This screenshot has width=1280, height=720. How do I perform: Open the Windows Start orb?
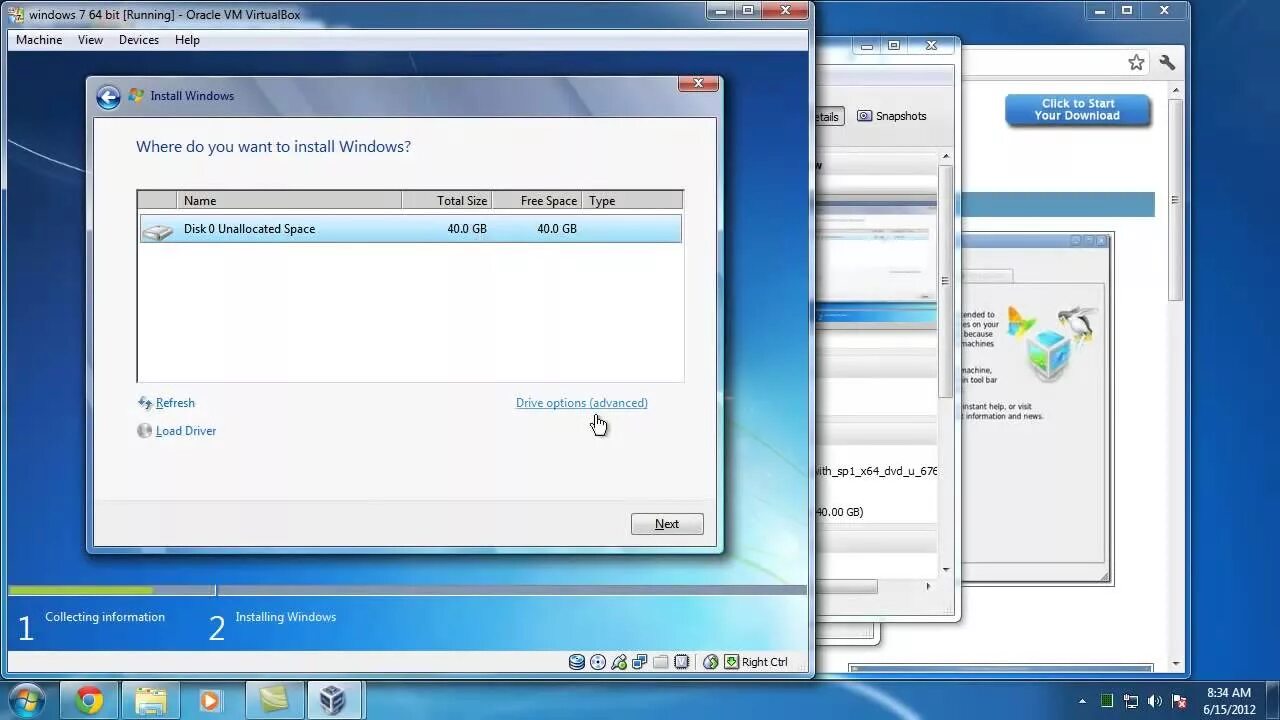(27, 700)
